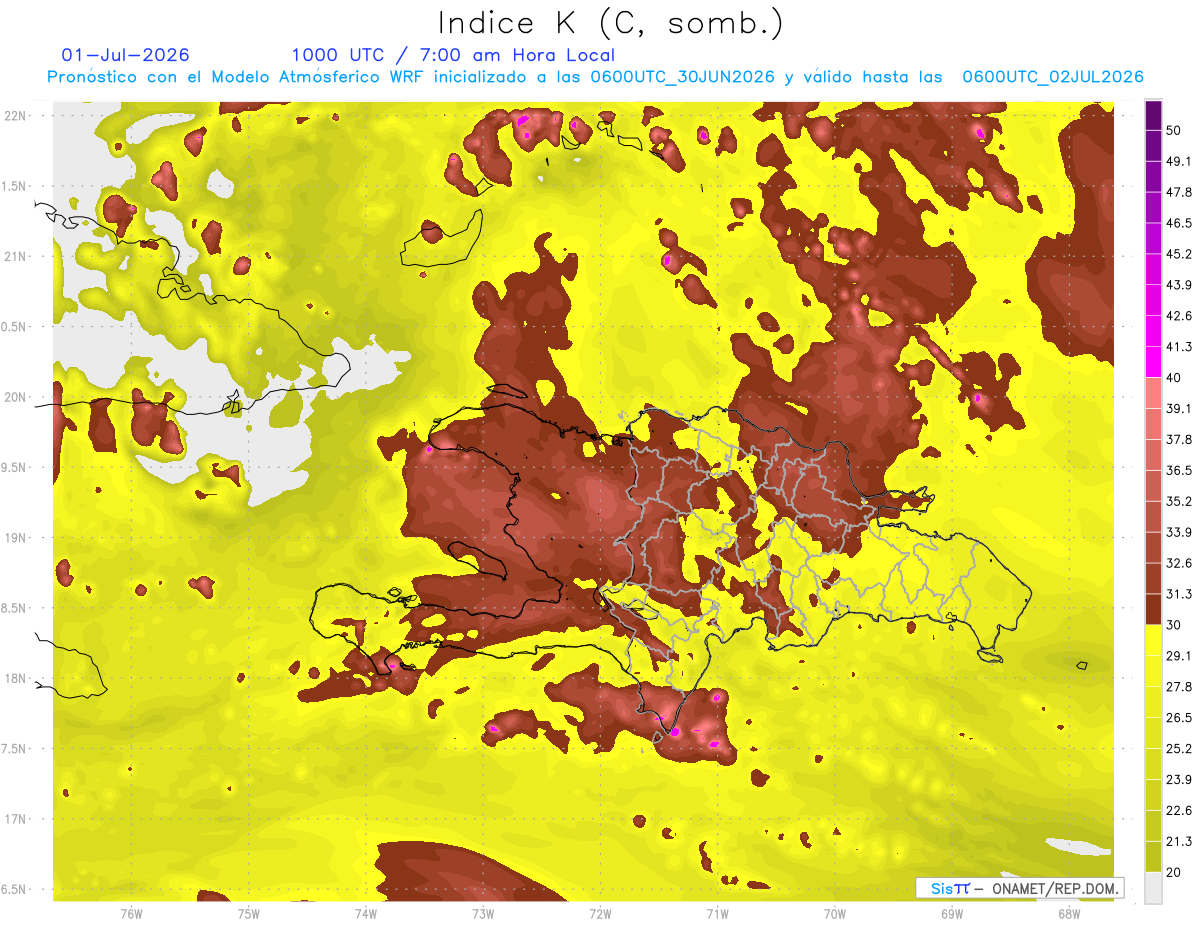The width and height of the screenshot is (1200, 927).
Task: Click the dark brown swatch between 30 and 31.3
Action: click(x=1153, y=610)
